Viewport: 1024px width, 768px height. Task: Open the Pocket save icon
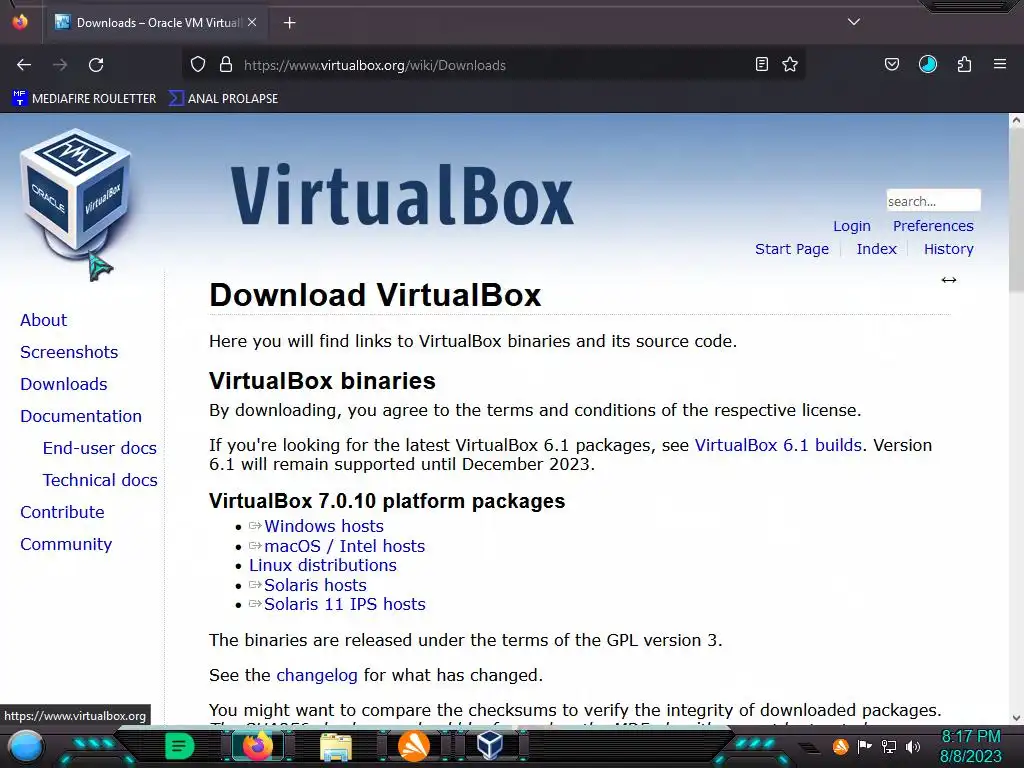[x=892, y=65]
